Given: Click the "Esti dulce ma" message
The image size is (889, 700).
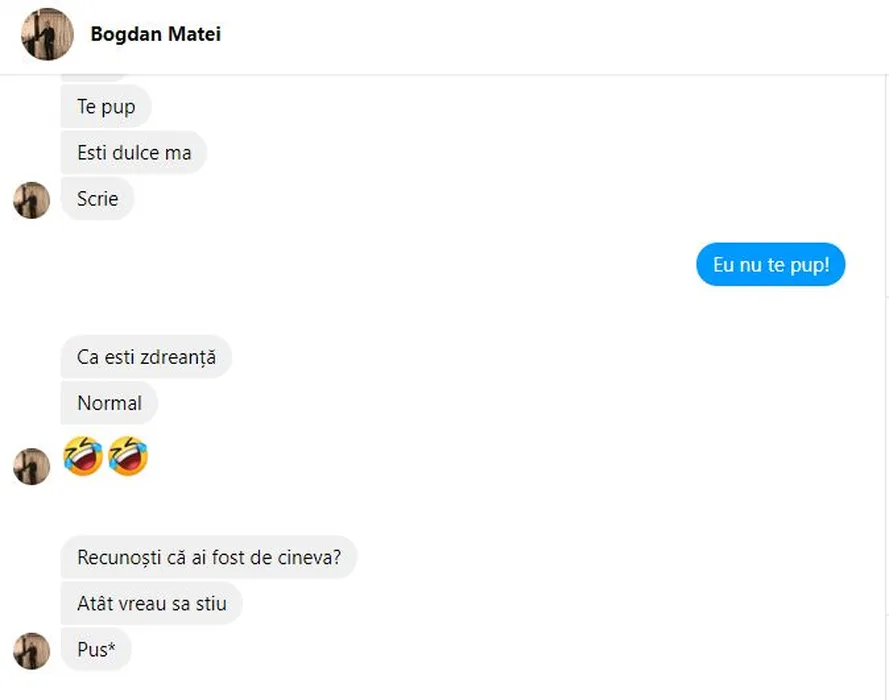Looking at the screenshot, I should [133, 153].
